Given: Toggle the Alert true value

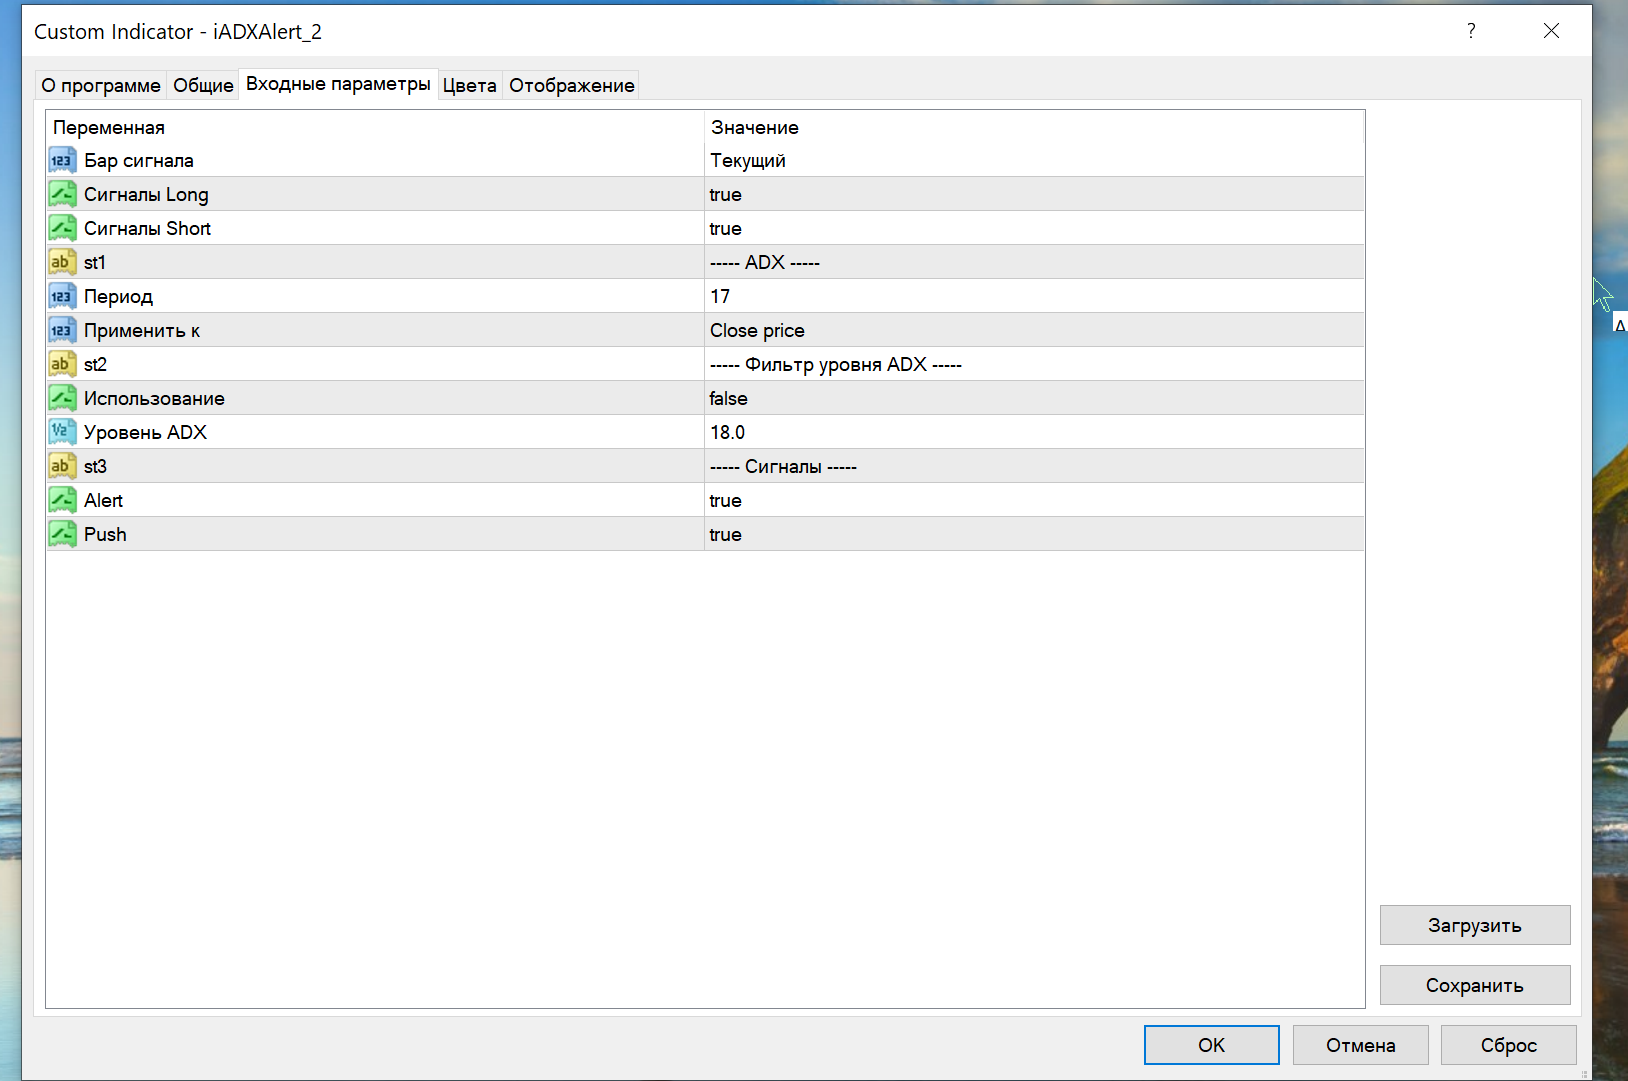Looking at the screenshot, I should pos(726,501).
